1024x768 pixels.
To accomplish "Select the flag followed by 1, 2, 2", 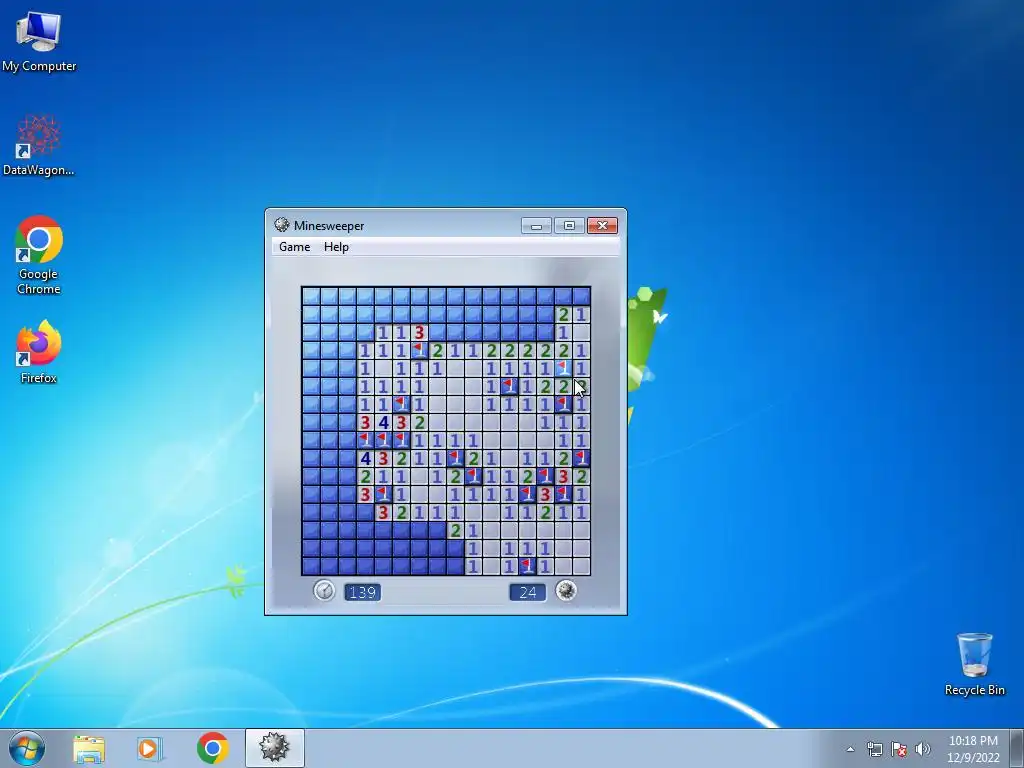I will click(509, 387).
